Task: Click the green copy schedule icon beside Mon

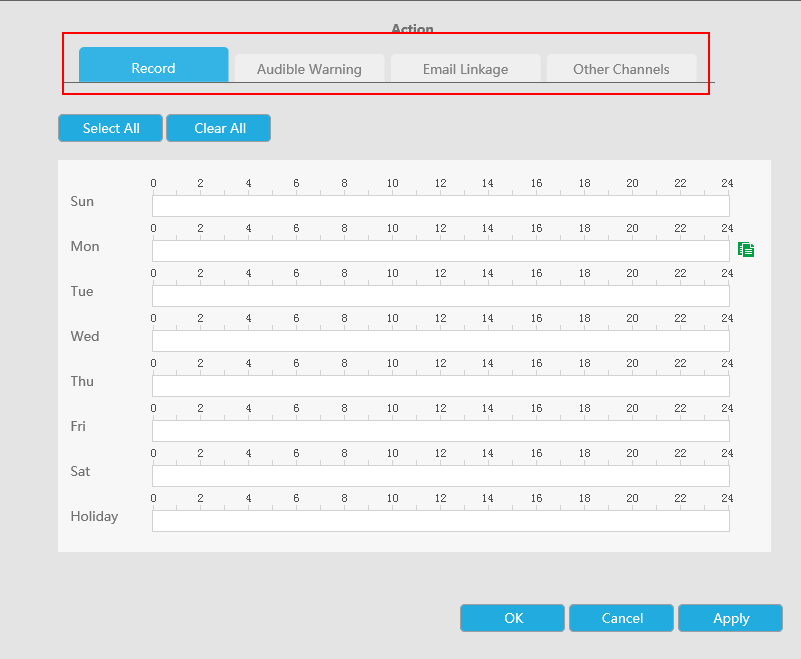Action: (x=746, y=249)
